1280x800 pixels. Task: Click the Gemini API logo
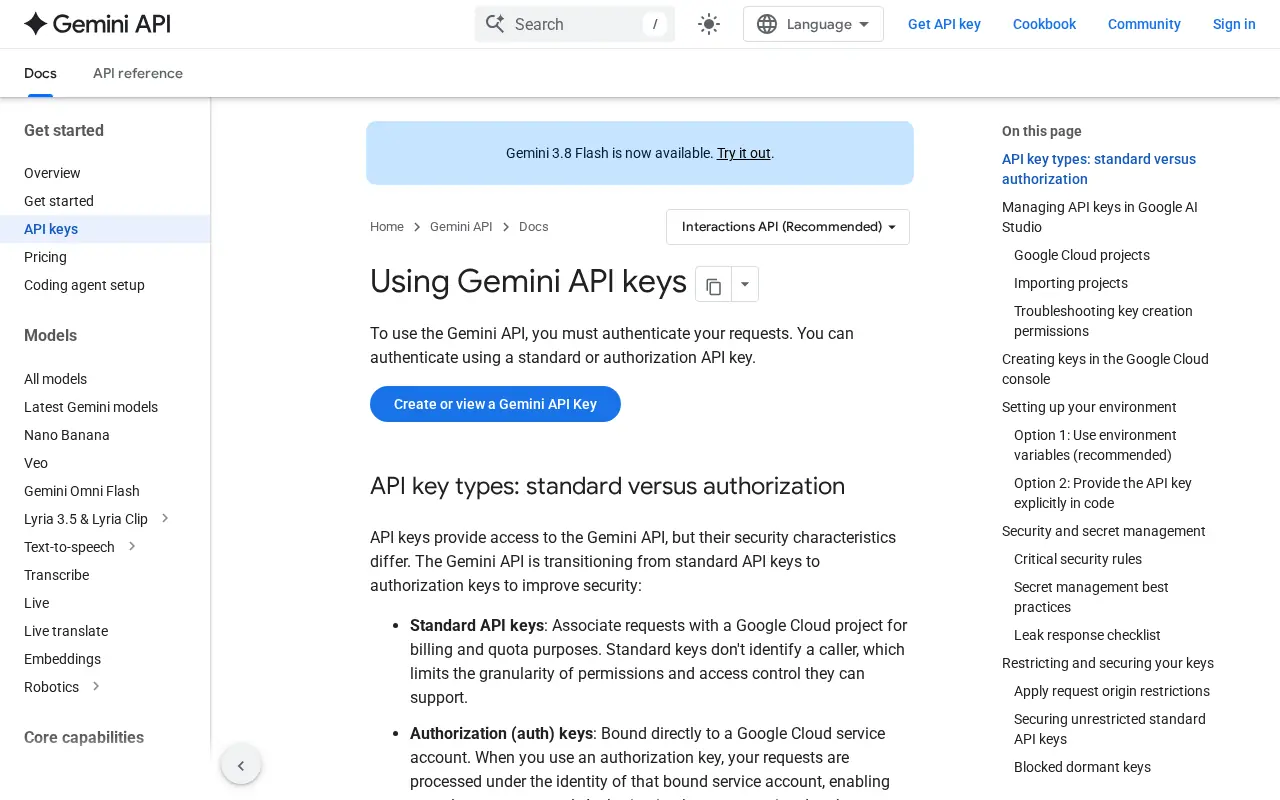point(97,24)
